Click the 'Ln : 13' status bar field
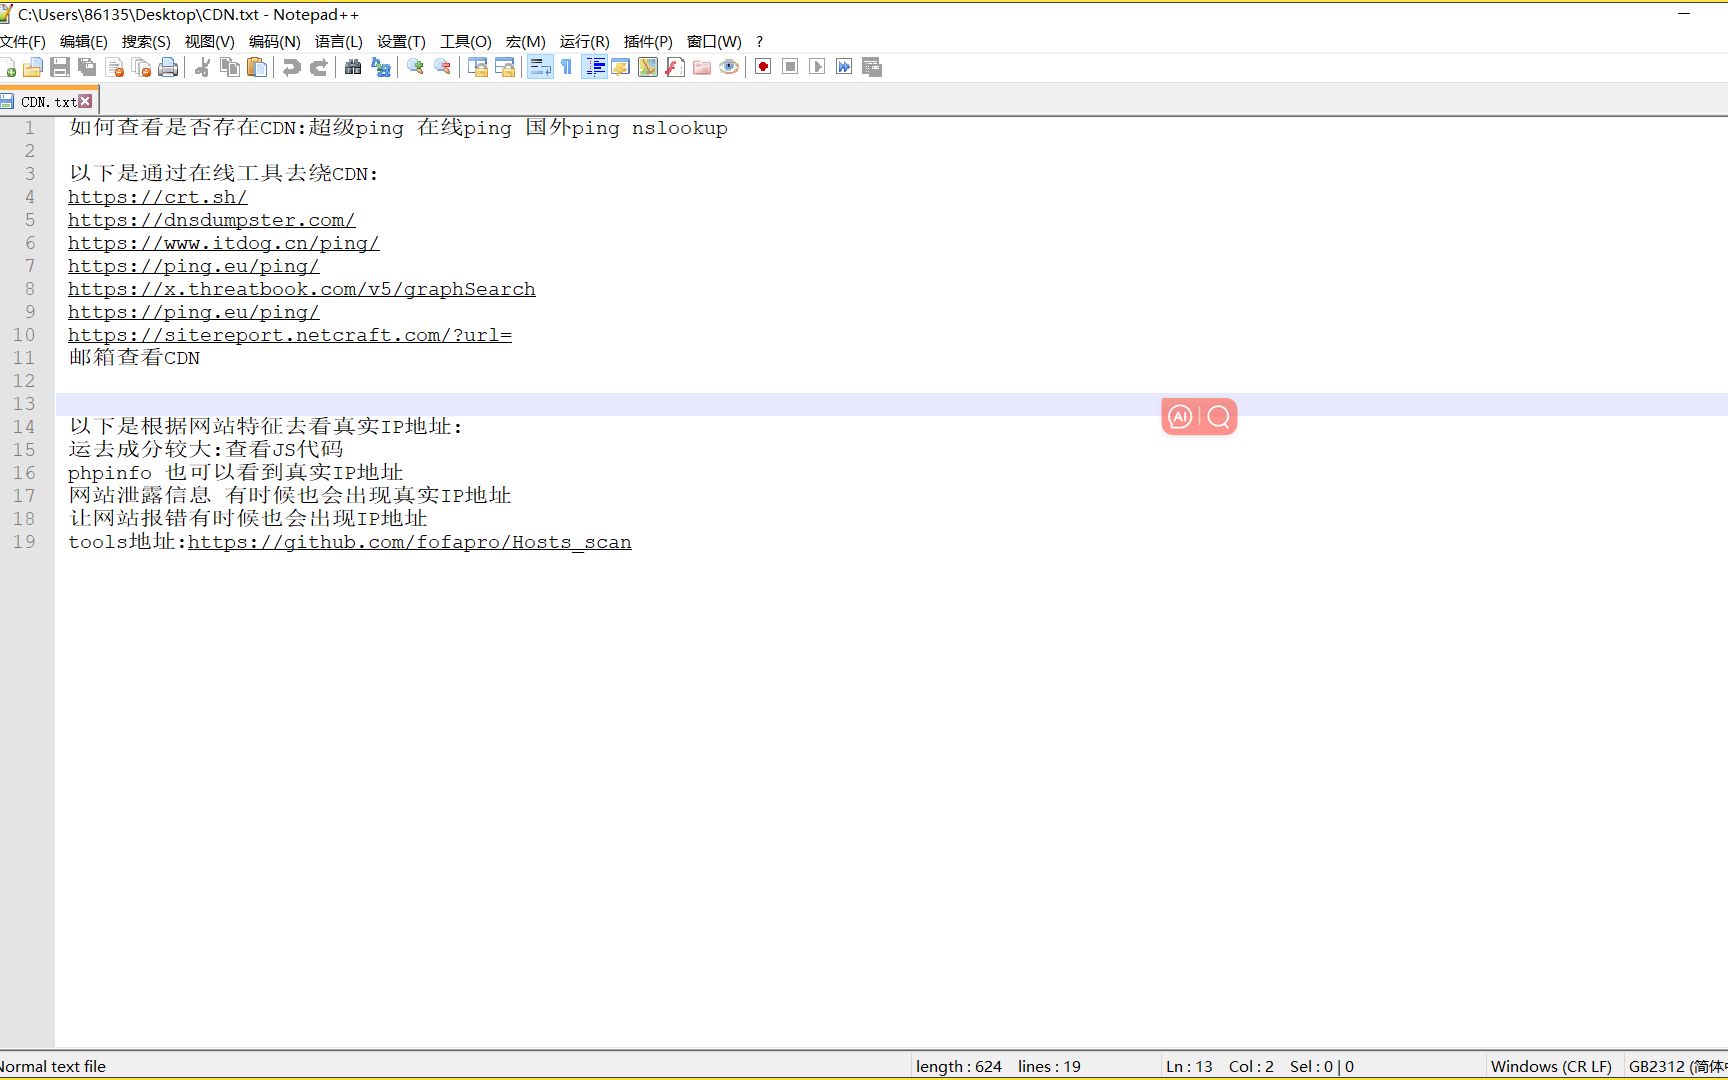1728x1080 pixels. 1189,1066
